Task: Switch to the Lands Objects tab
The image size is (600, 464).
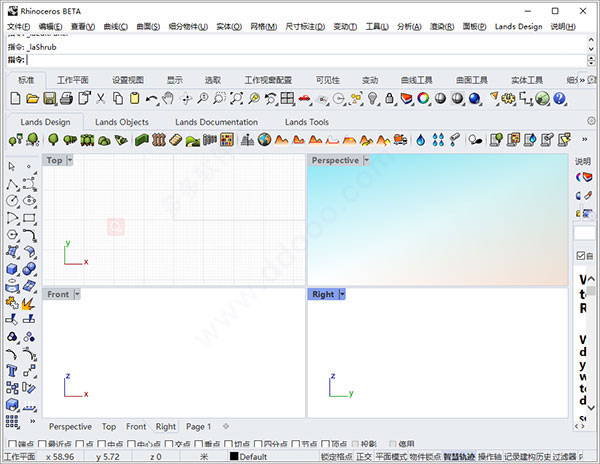Action: click(122, 122)
